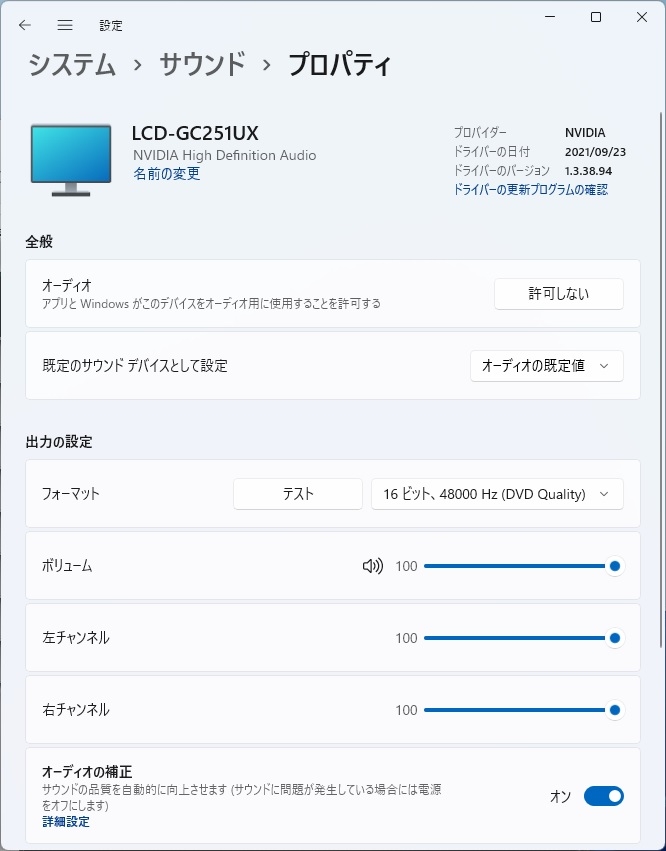Click 名前の変更 link
Screen dimensions: 666x851
pyautogui.click(x=167, y=174)
